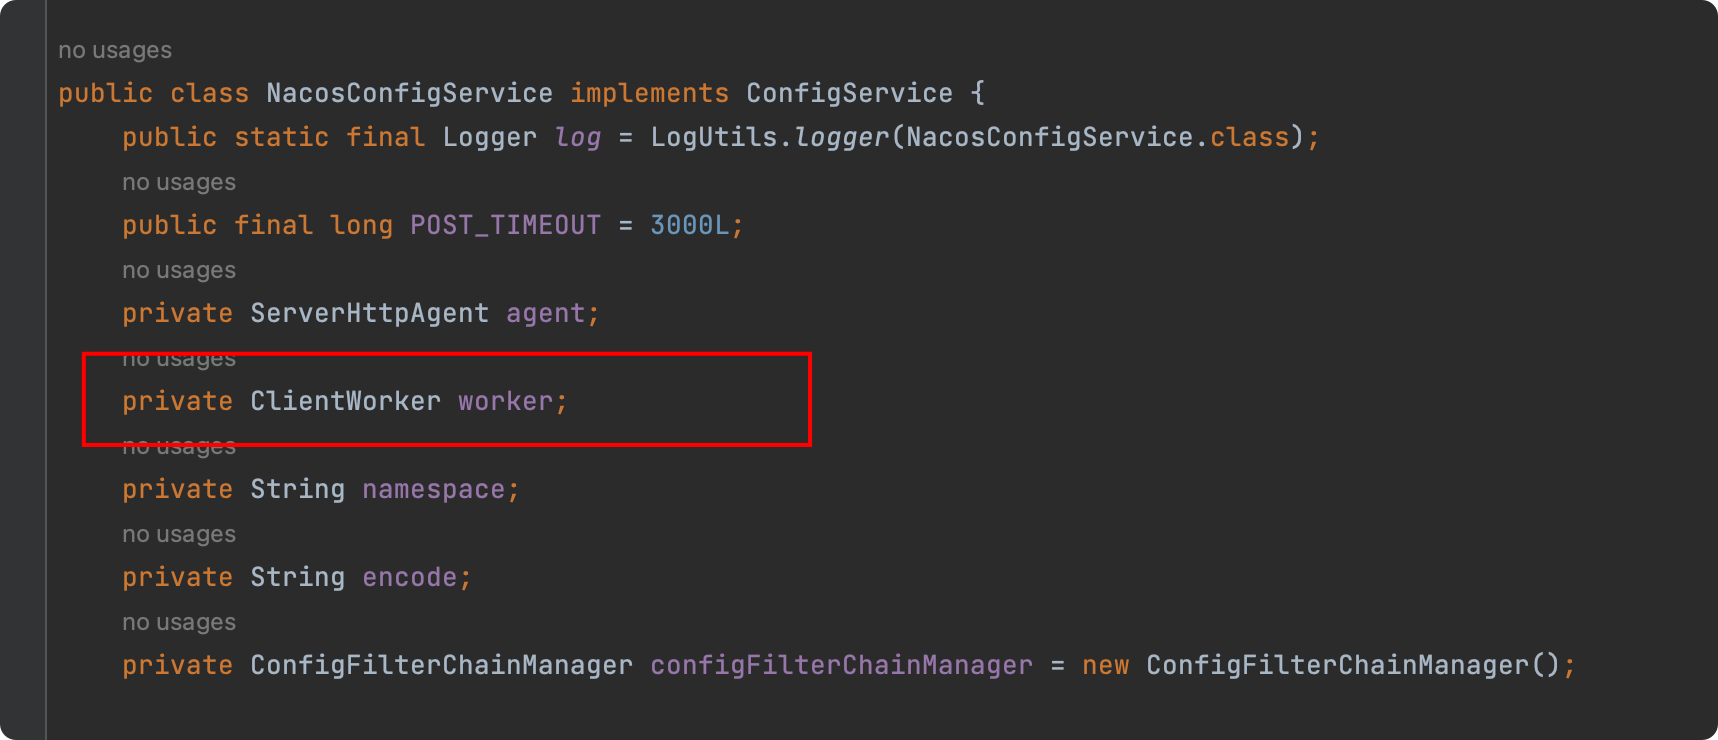Open the ServerHttpAgent type reference
The width and height of the screenshot is (1718, 740).
point(369,313)
